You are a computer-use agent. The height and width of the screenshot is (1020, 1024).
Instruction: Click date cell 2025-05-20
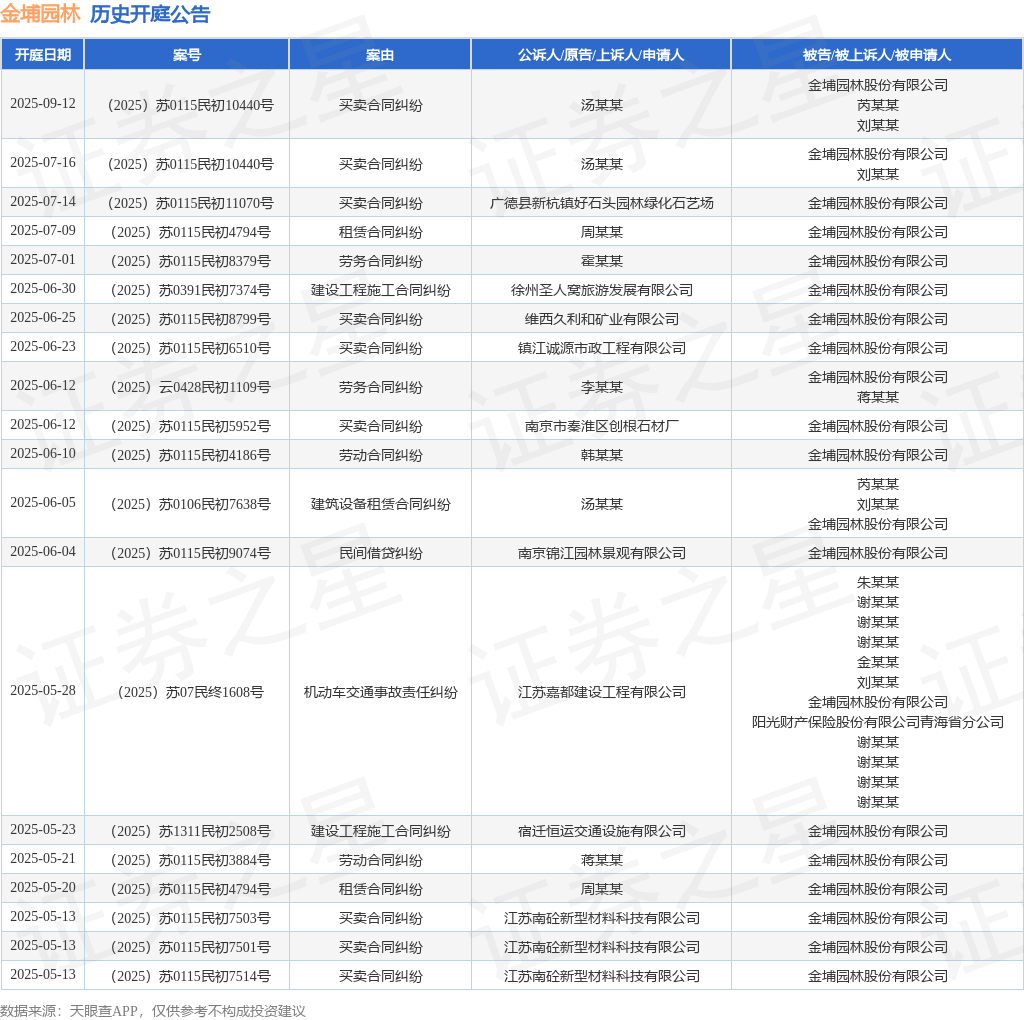(x=42, y=887)
